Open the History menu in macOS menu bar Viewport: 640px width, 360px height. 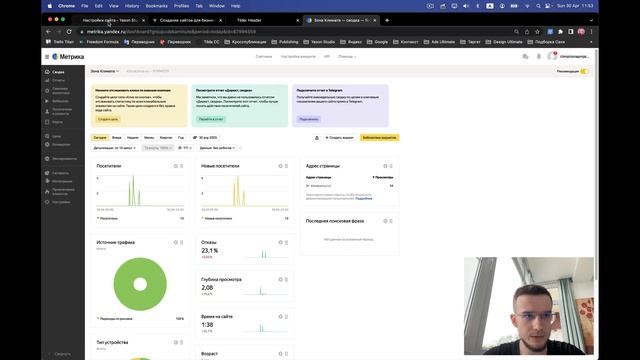[132, 6]
